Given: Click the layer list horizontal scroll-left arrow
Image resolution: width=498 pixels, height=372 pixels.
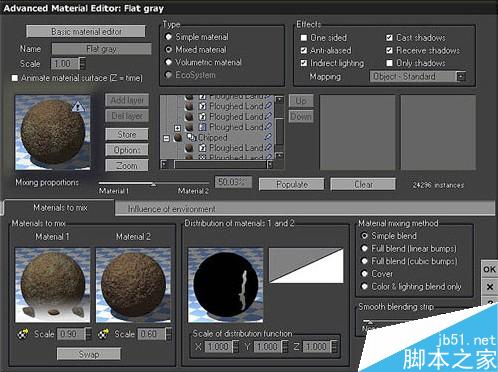Looking at the screenshot, I should [x=164, y=164].
